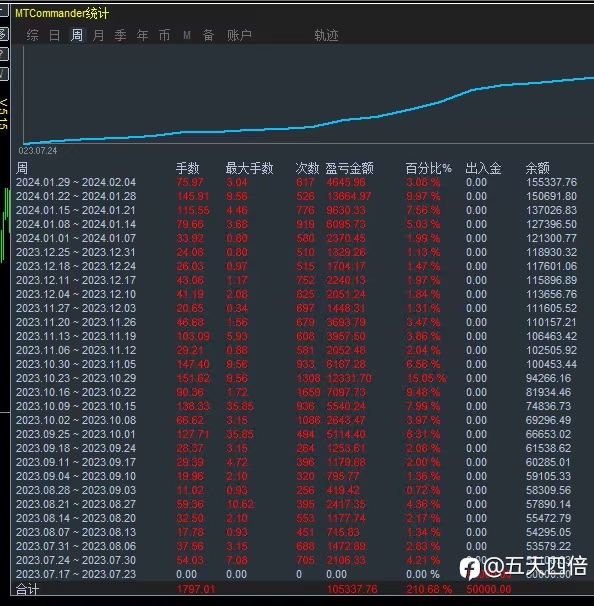The image size is (594, 606).
Task: Select week row 2023.08.21 ~ 2023.08.27
Action: (296, 504)
